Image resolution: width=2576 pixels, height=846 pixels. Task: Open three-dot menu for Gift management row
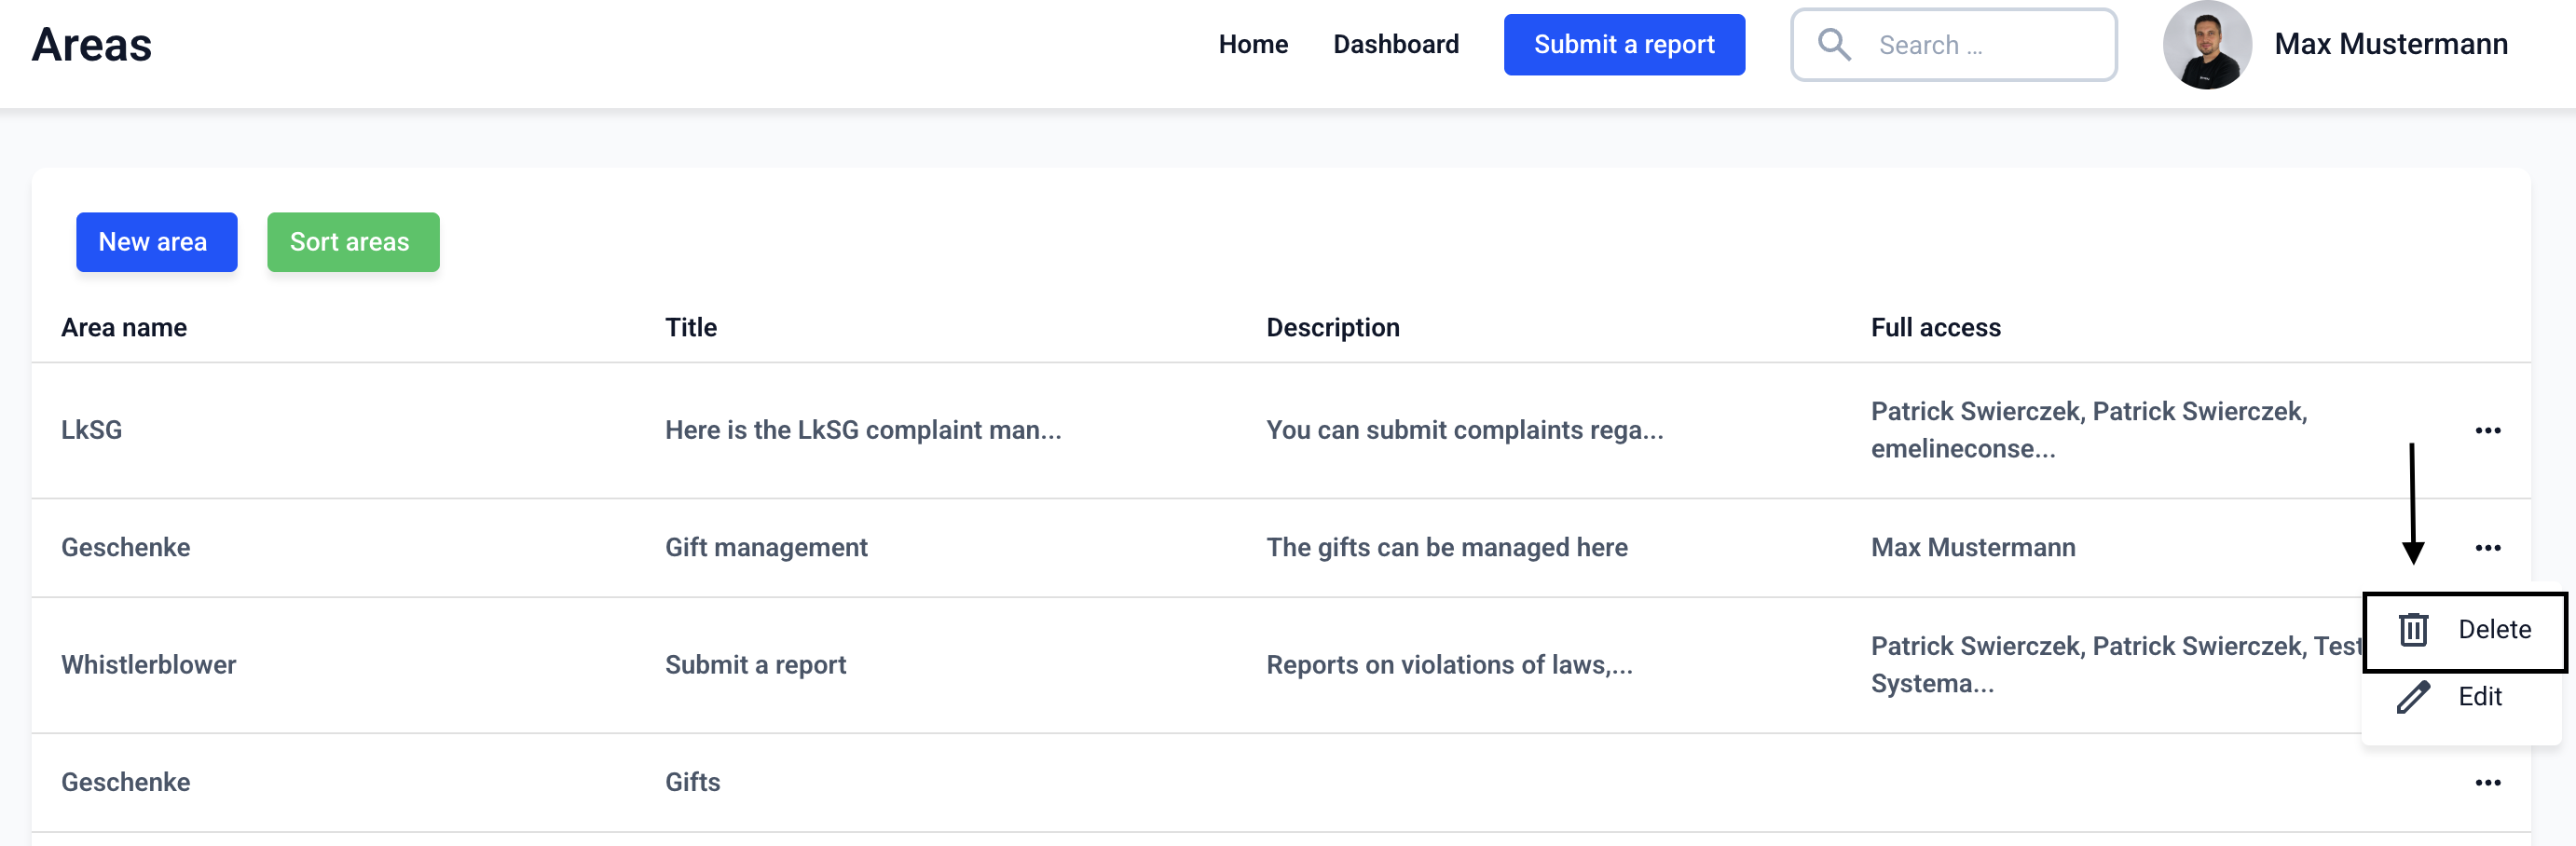(2487, 547)
